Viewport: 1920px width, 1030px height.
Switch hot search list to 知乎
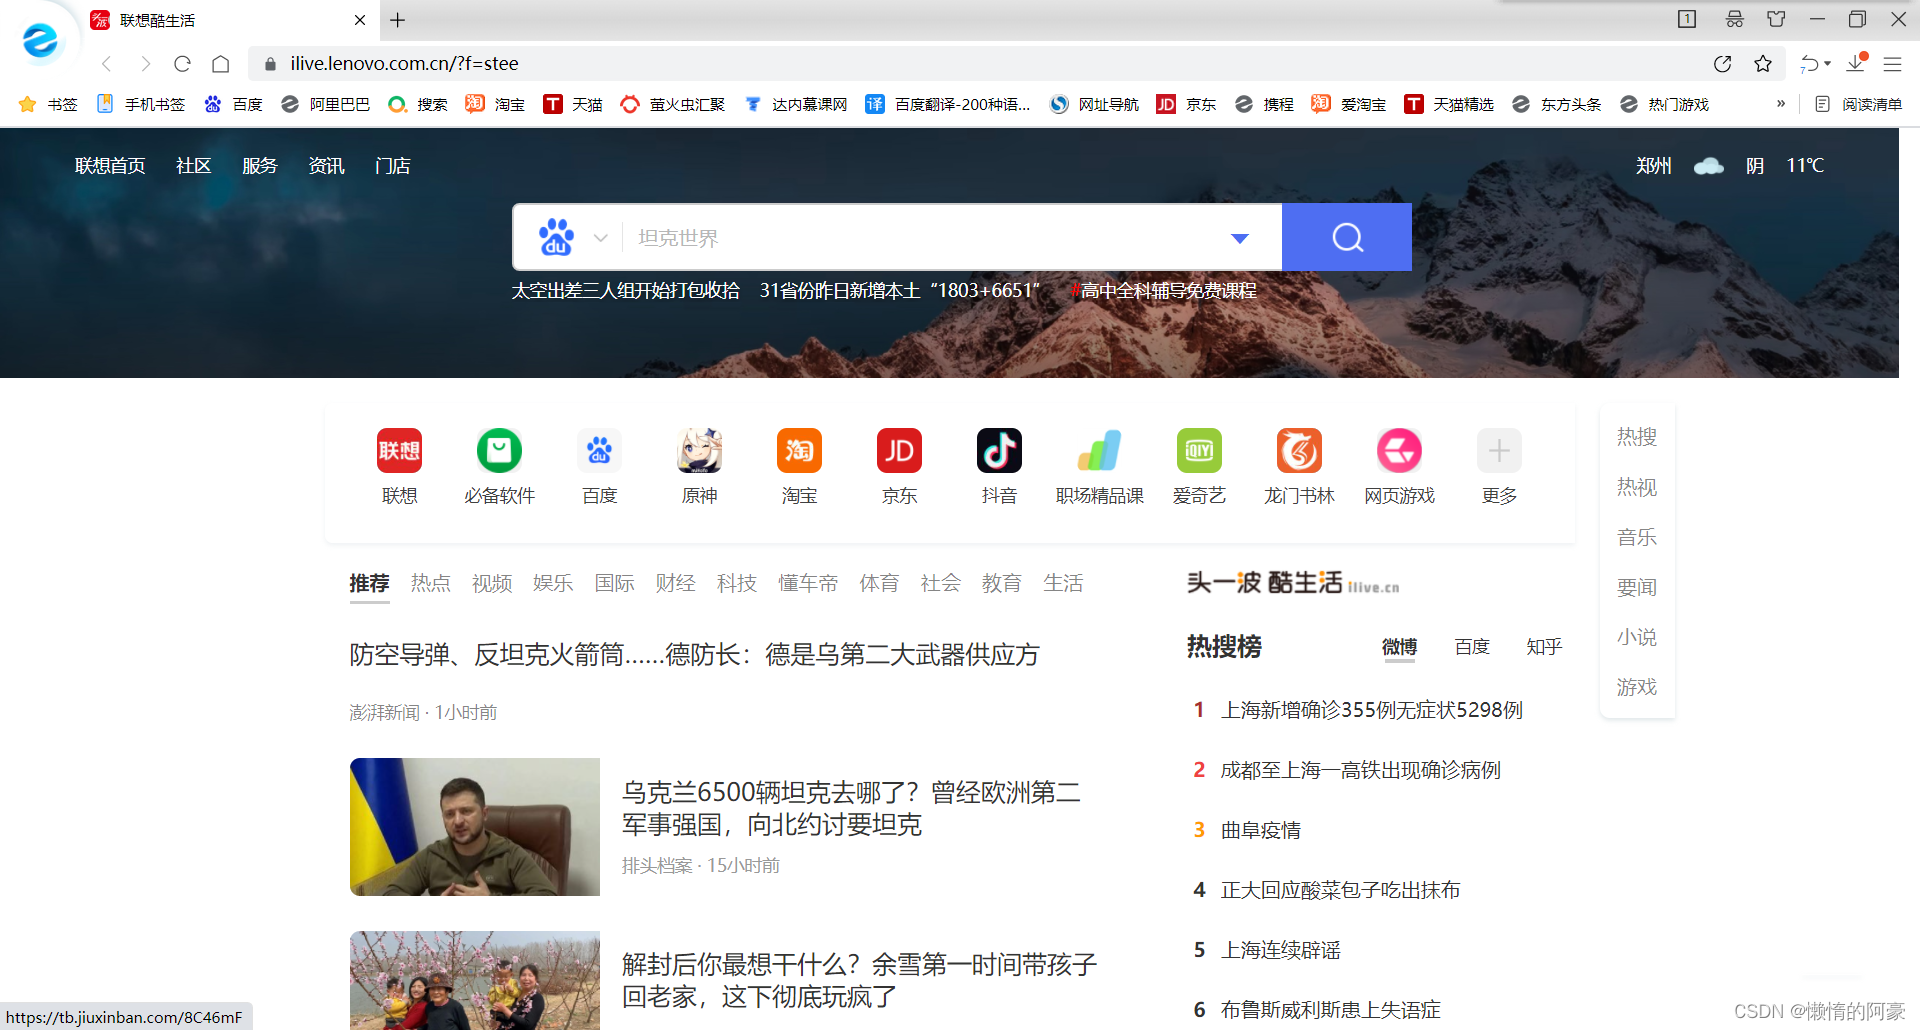pos(1544,647)
